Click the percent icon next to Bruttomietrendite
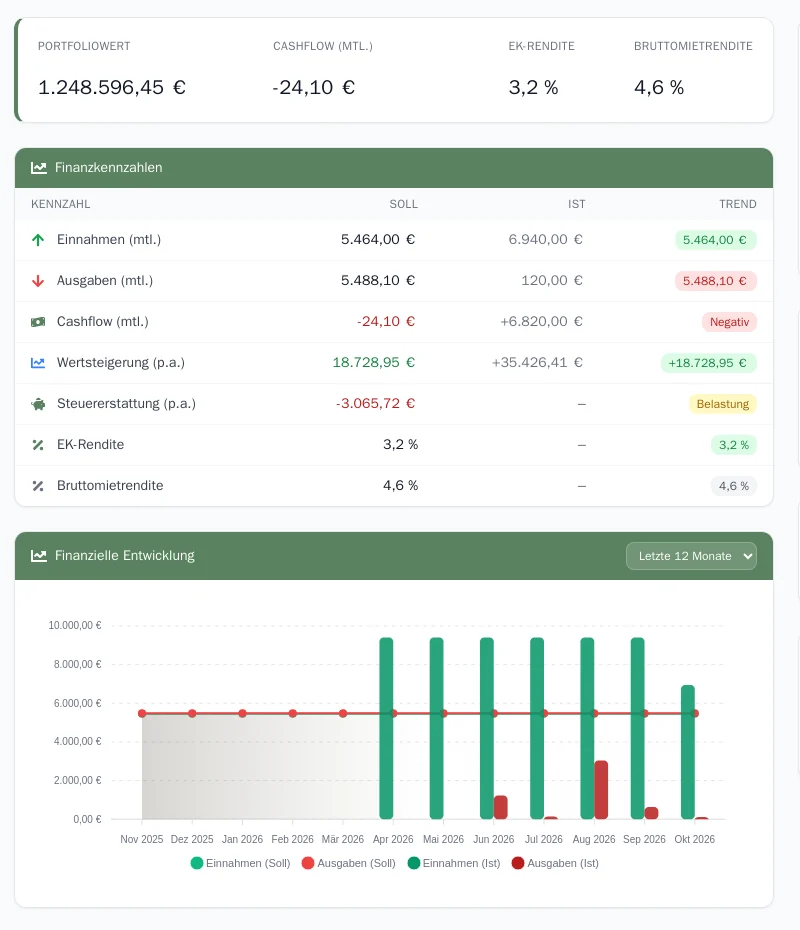This screenshot has height=930, width=800. pyautogui.click(x=38, y=486)
